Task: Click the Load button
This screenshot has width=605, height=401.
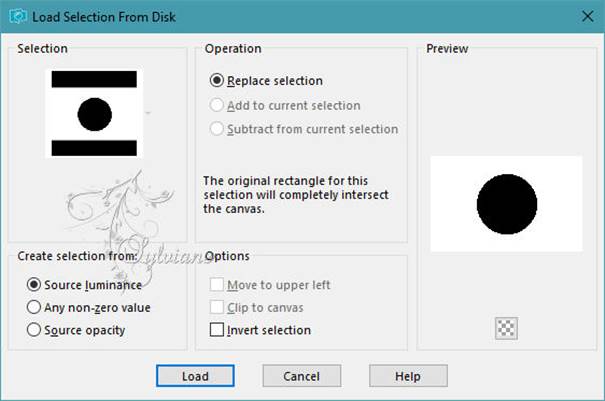Action: 195,376
